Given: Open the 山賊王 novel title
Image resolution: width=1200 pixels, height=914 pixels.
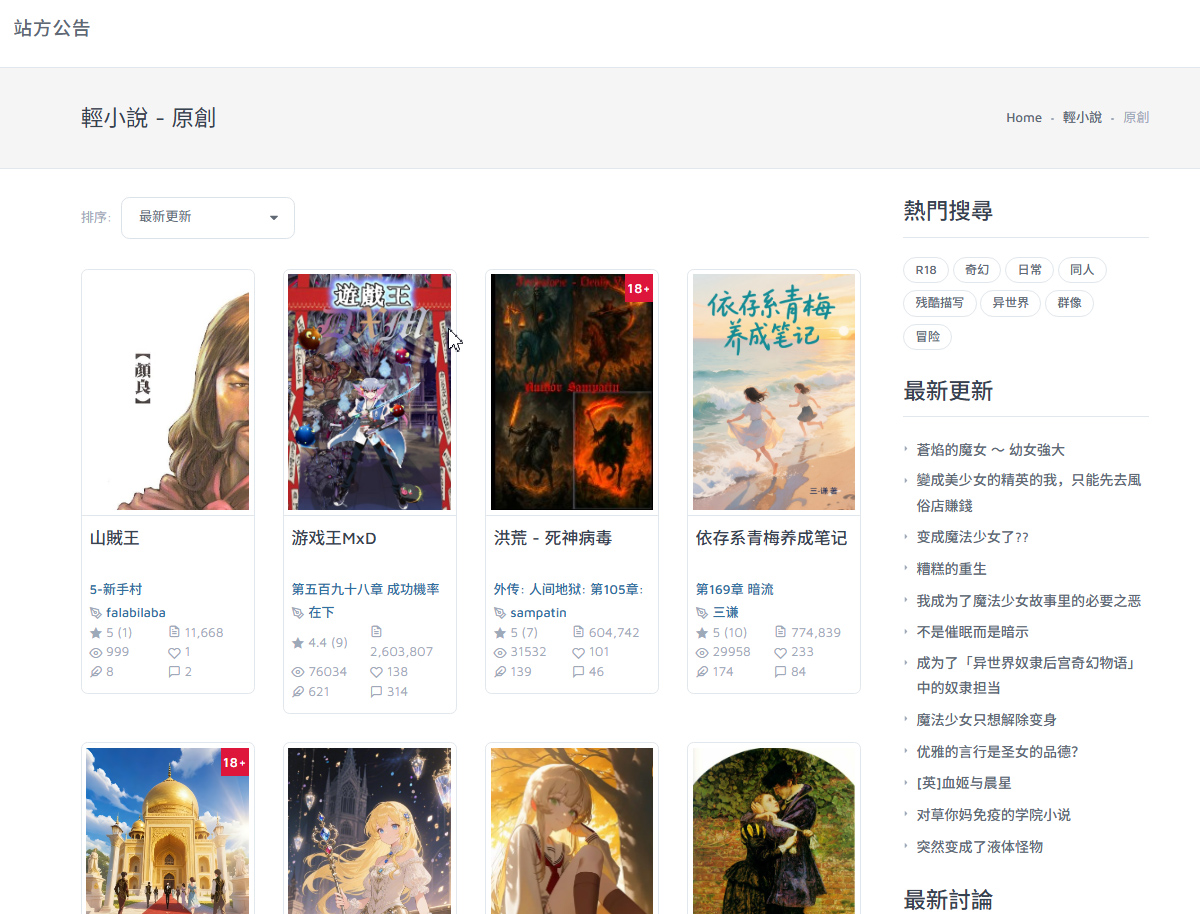Looking at the screenshot, I should [x=115, y=538].
